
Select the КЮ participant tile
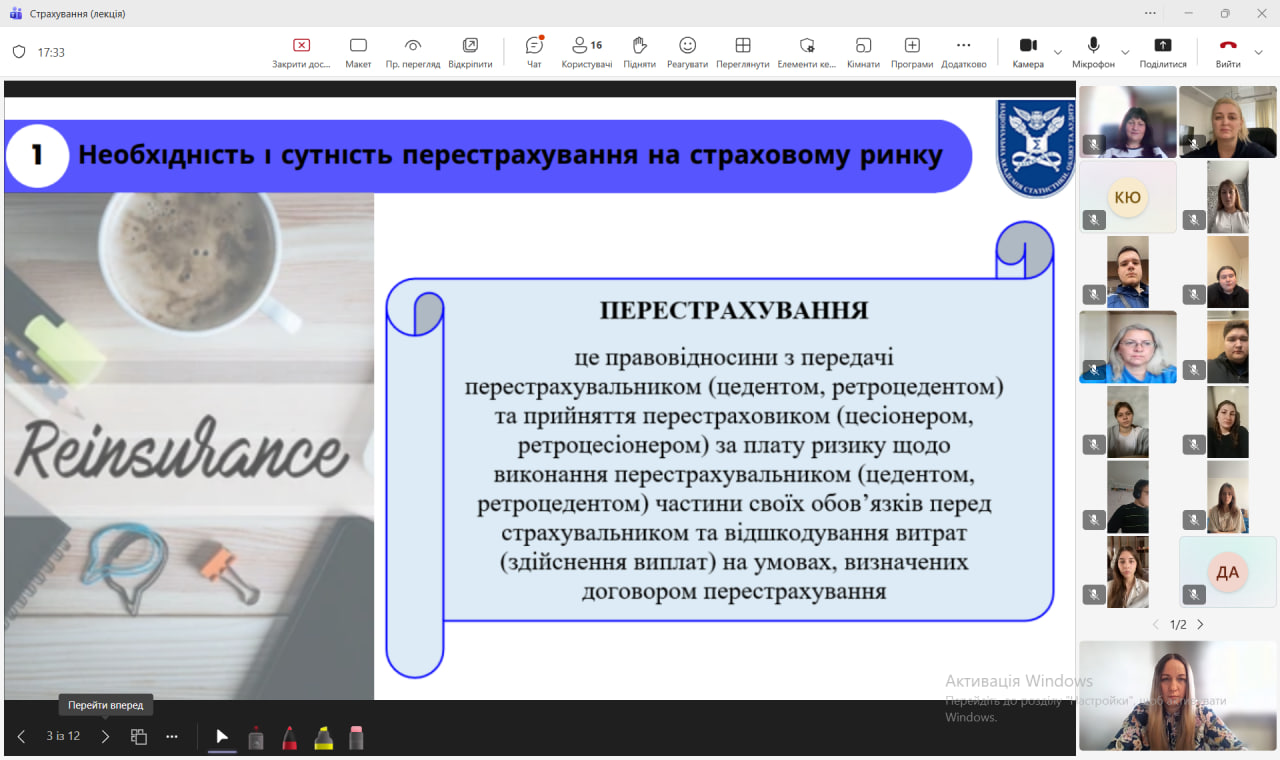pos(1127,197)
